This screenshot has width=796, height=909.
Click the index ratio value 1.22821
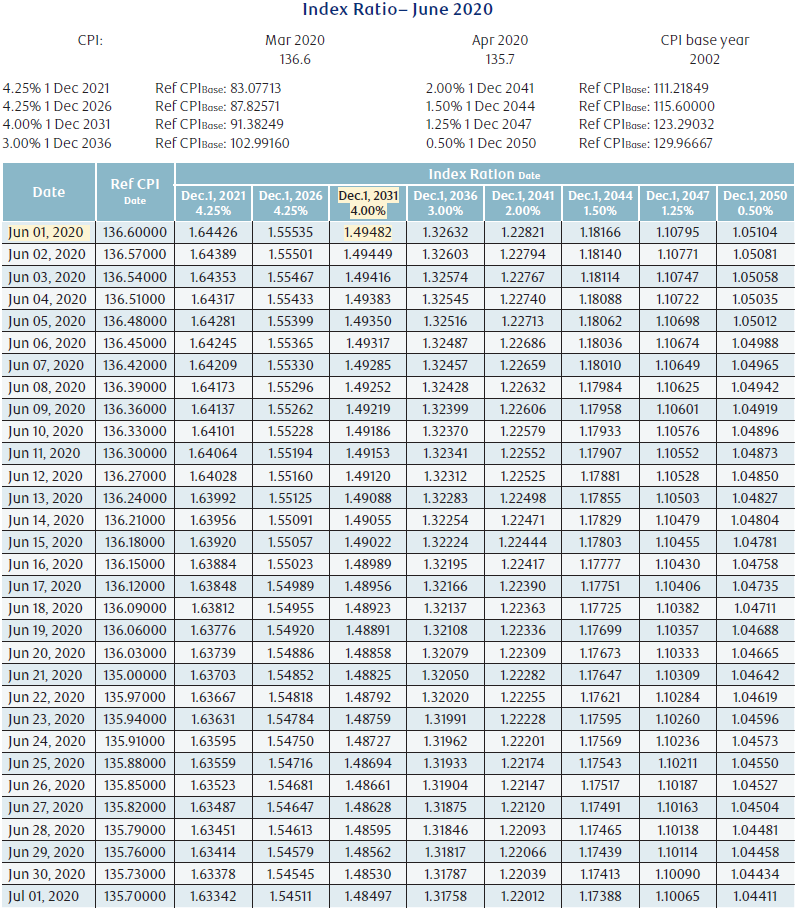[523, 232]
